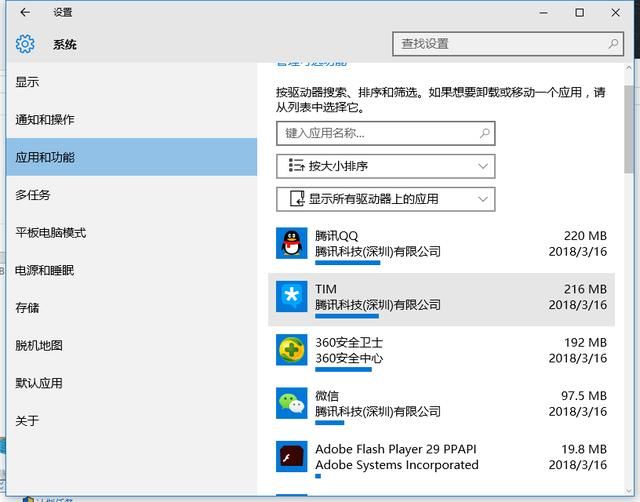Screen dimensions: 640x502
Task: Click the 360安全卫士 icon
Action: [291, 350]
